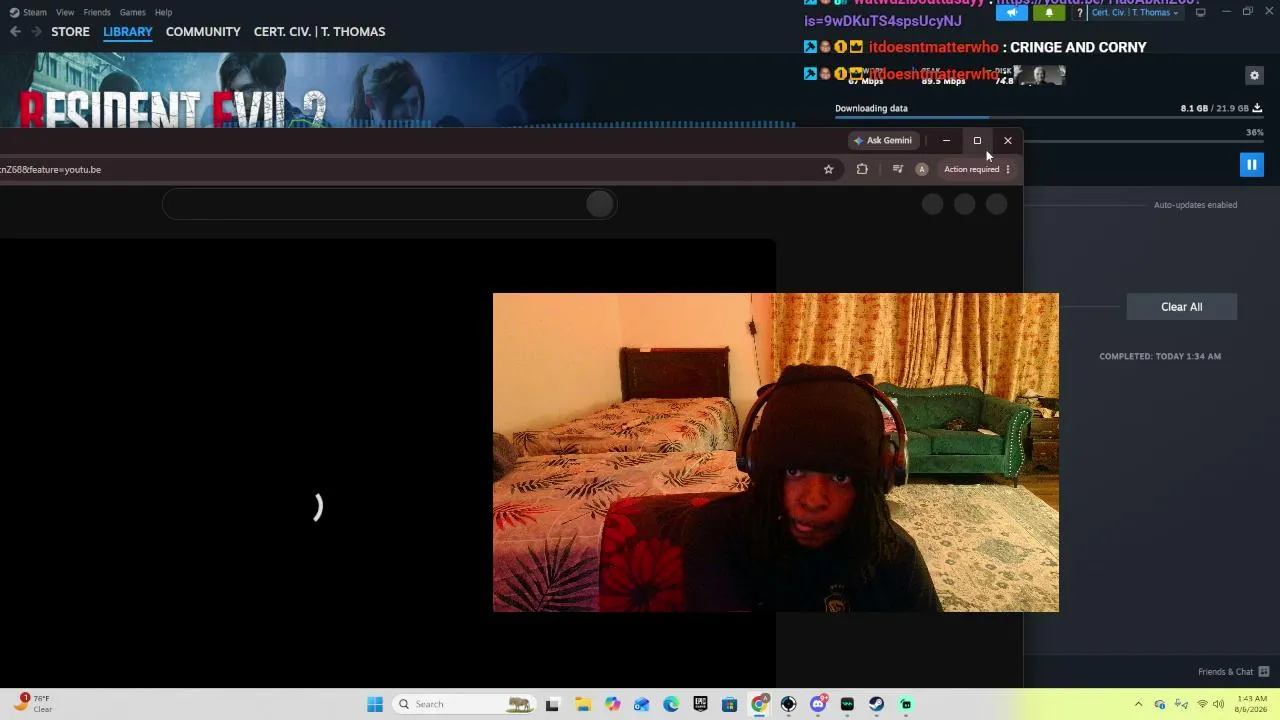Click the webcam overlay video

[x=775, y=452]
